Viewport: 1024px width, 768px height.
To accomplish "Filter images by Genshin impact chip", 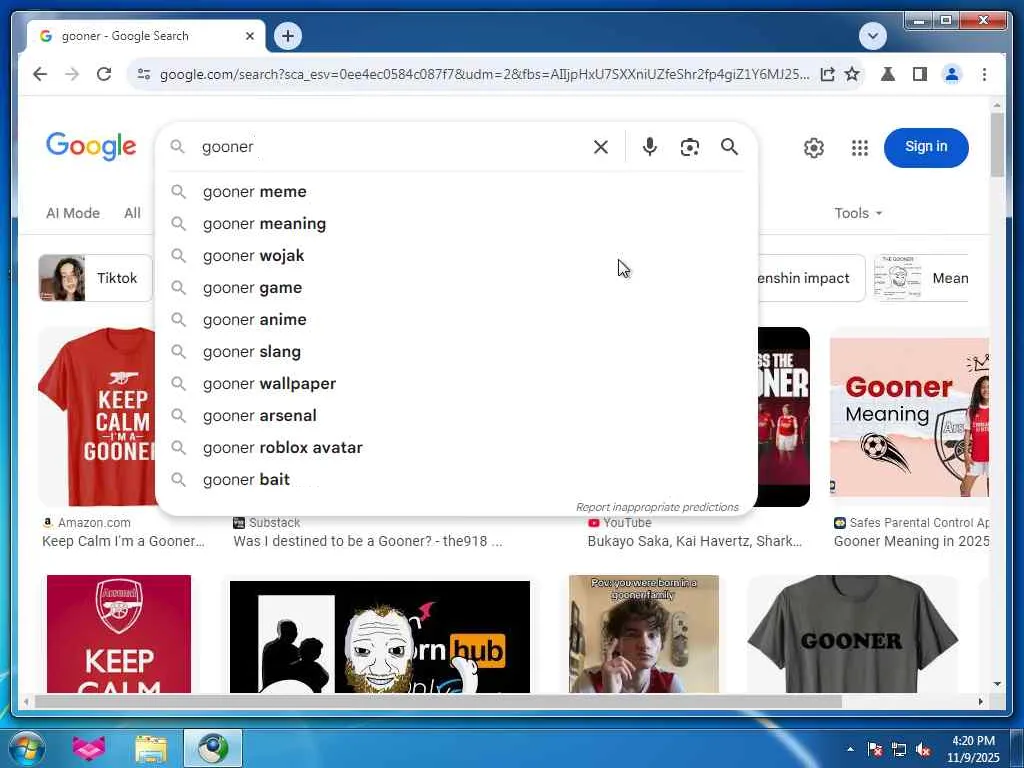I will [811, 278].
